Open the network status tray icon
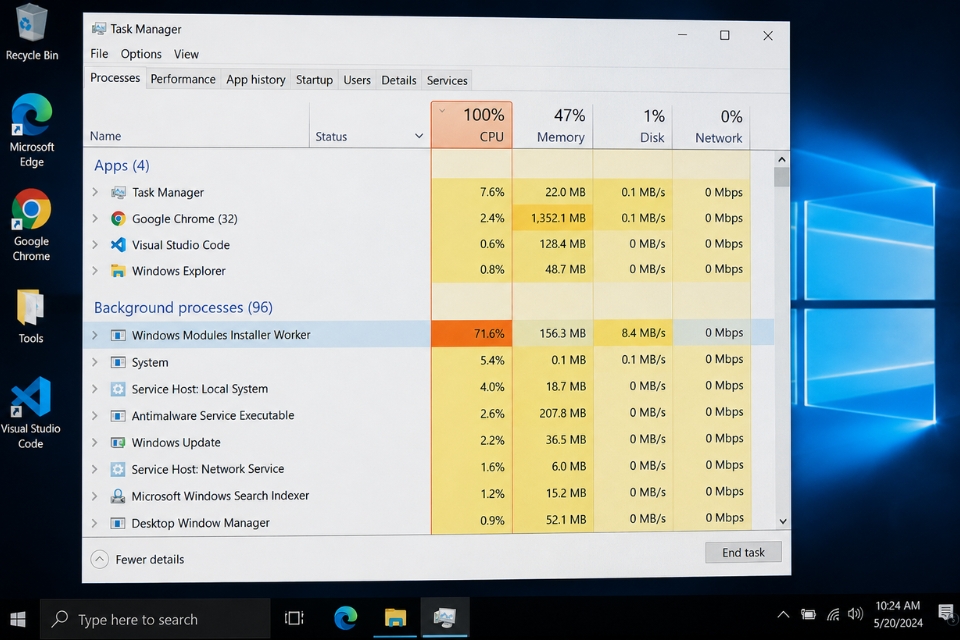The width and height of the screenshot is (960, 640). pyautogui.click(x=833, y=614)
